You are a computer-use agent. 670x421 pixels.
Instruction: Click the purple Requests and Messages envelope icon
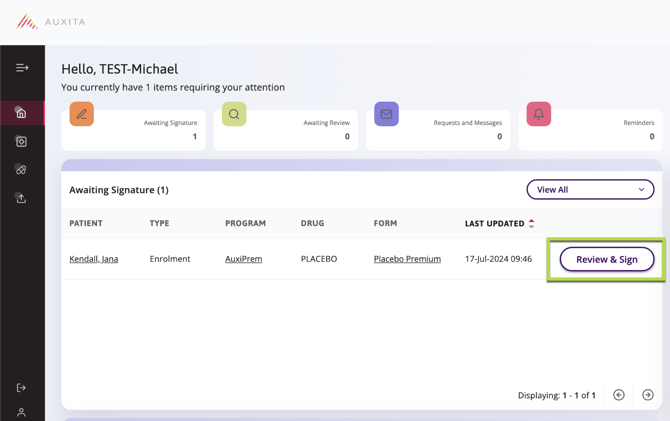(x=386, y=114)
